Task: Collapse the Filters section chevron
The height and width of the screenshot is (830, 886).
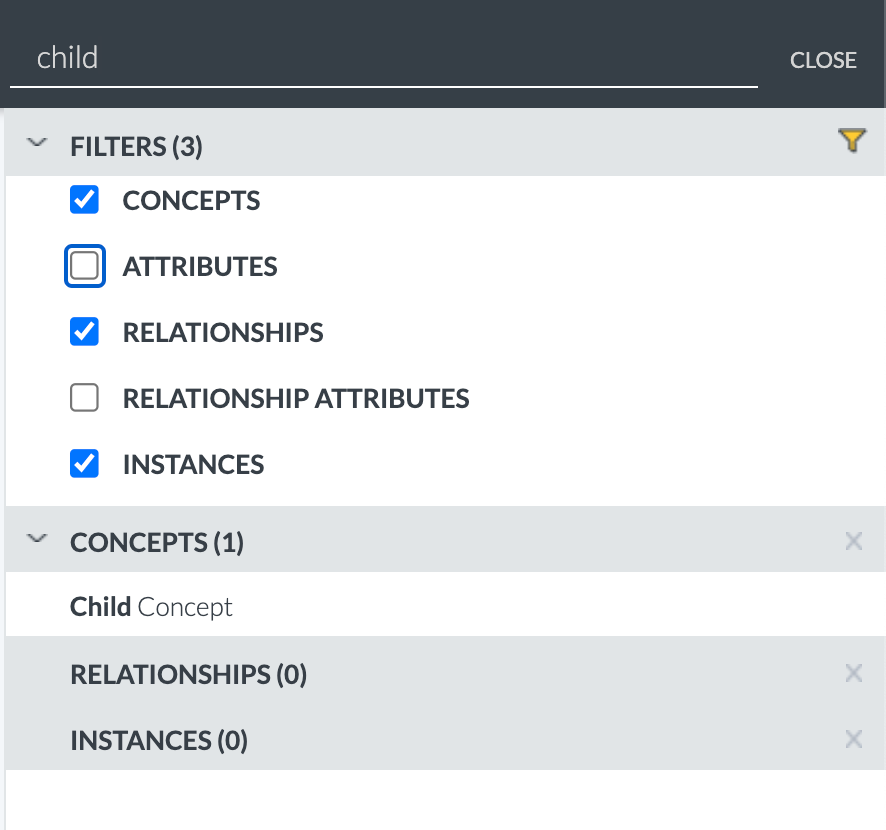Action: (x=37, y=142)
